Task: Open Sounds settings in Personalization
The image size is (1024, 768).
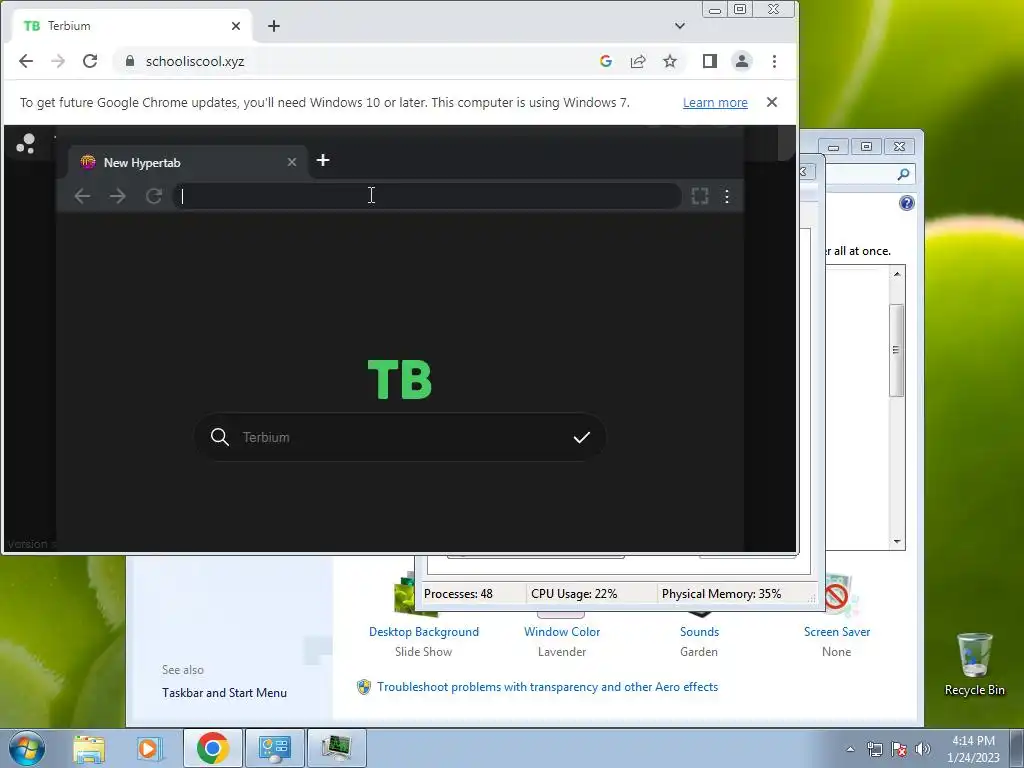Action: click(x=699, y=632)
